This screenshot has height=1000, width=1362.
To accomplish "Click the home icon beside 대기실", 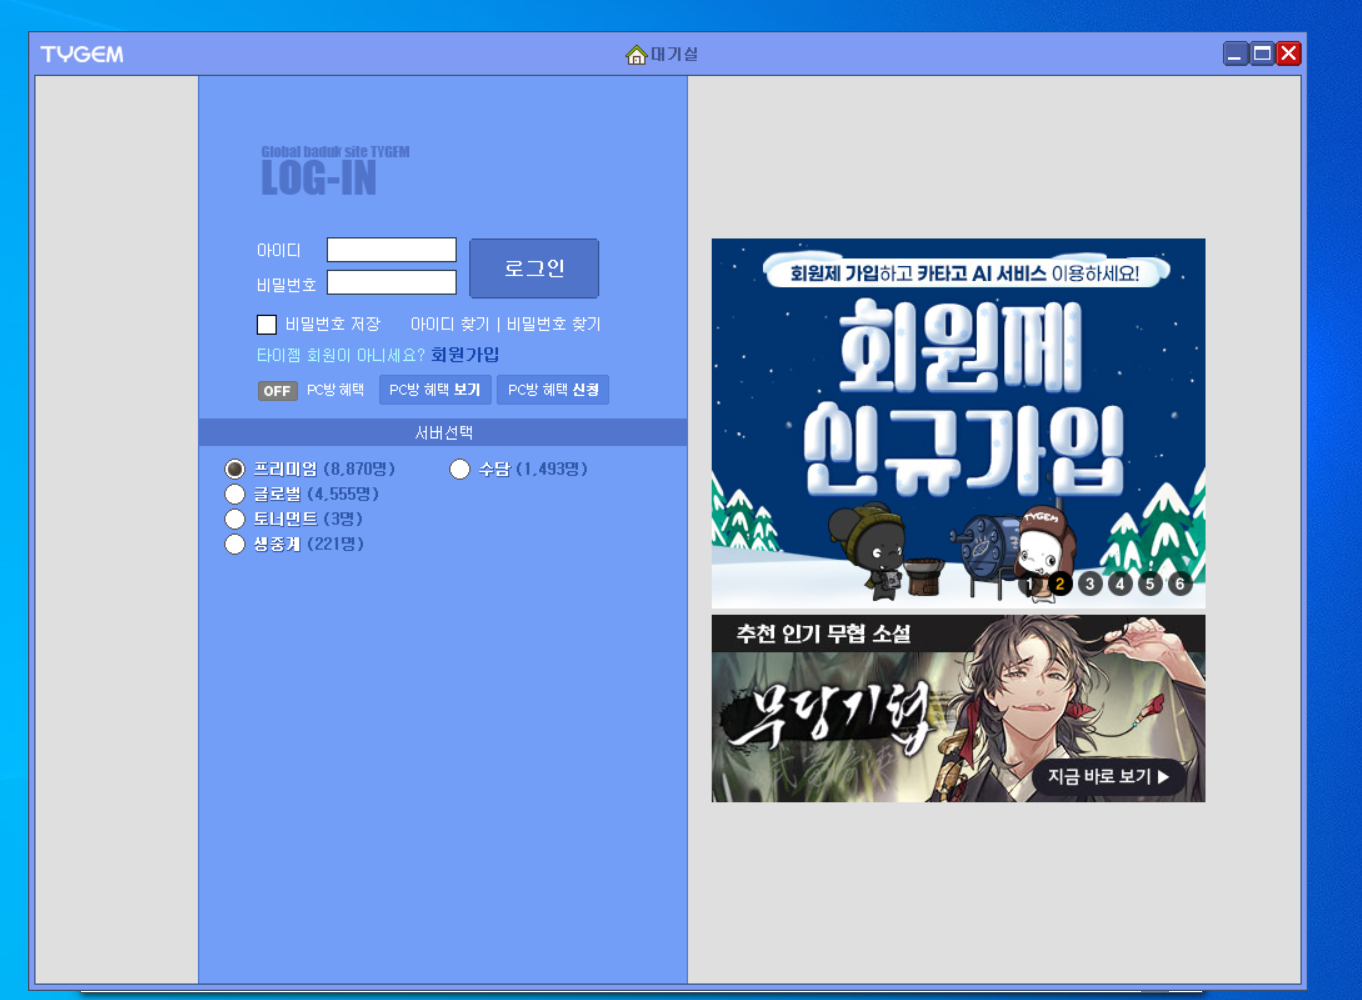I will point(636,55).
